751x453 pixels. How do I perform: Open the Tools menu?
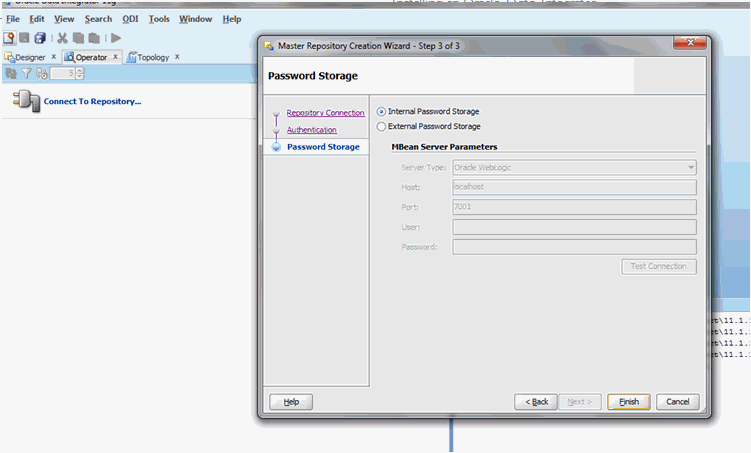[159, 19]
